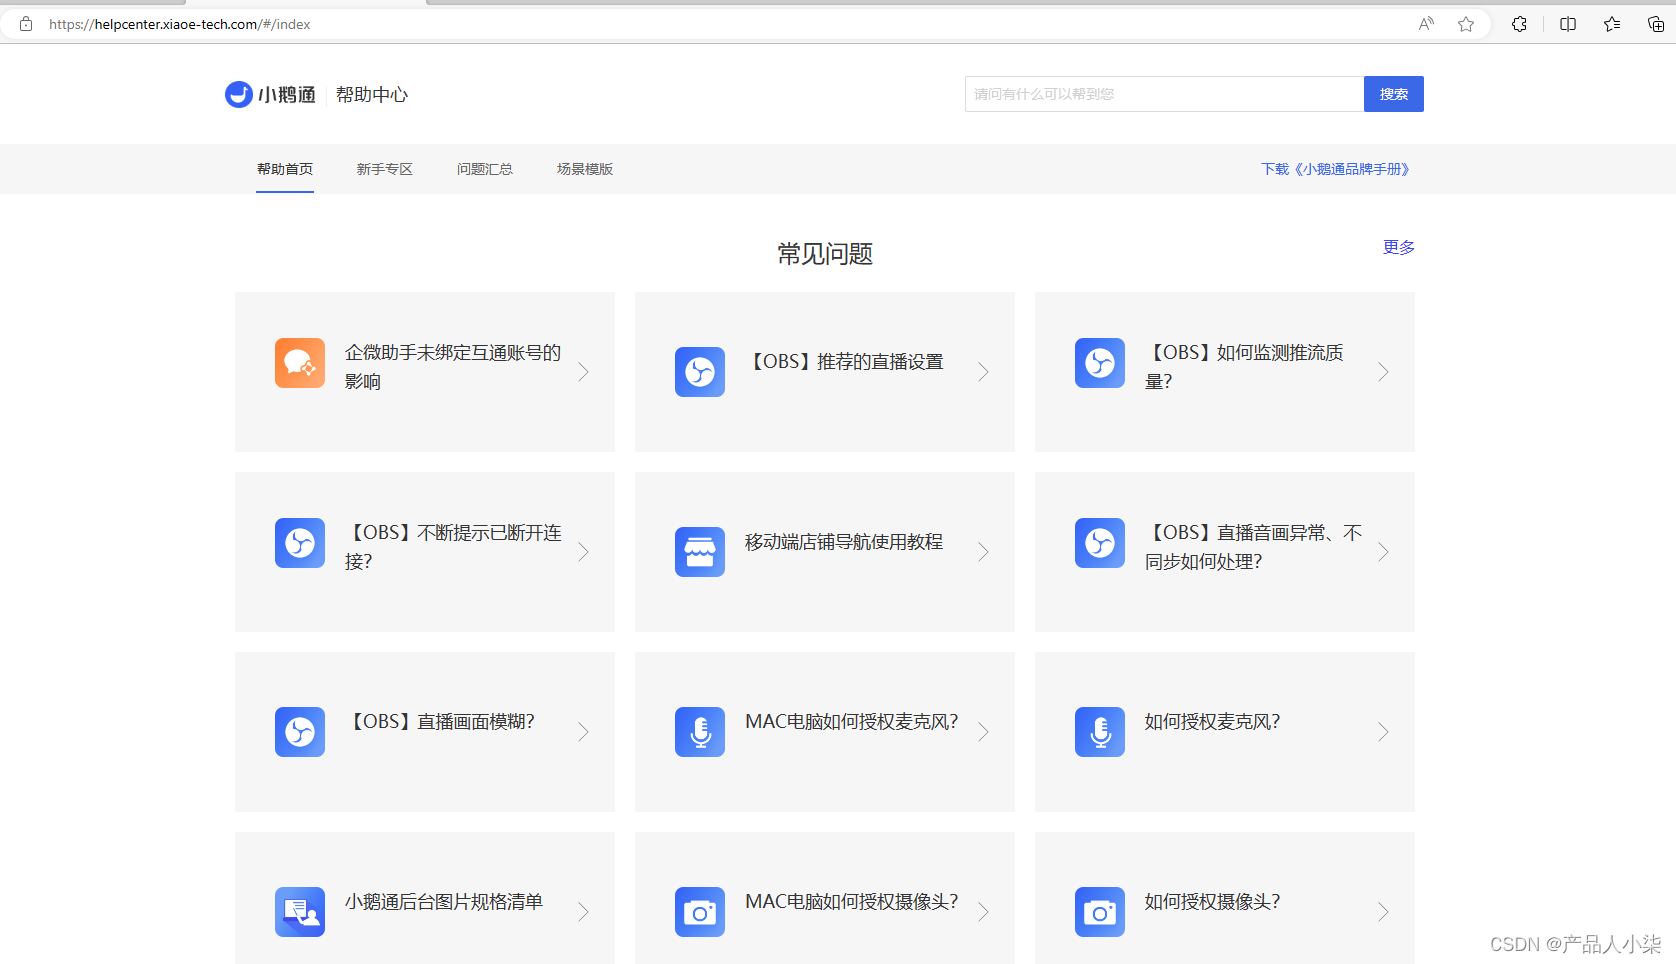Open the 帮助中心 header title
The image size is (1676, 964).
pyautogui.click(x=372, y=95)
